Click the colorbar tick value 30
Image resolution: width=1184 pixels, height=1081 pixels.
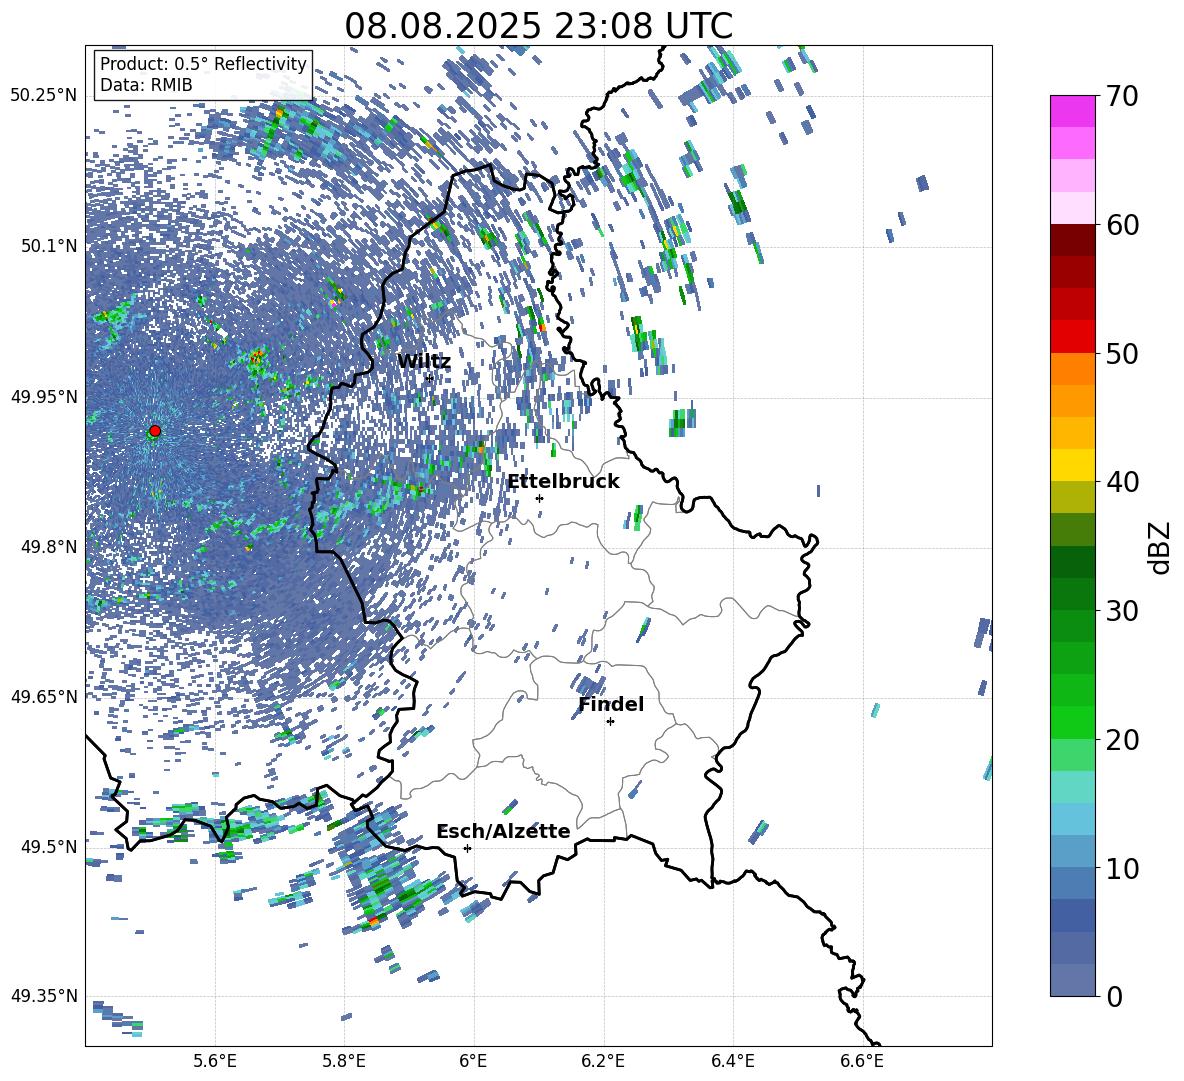point(1122,611)
